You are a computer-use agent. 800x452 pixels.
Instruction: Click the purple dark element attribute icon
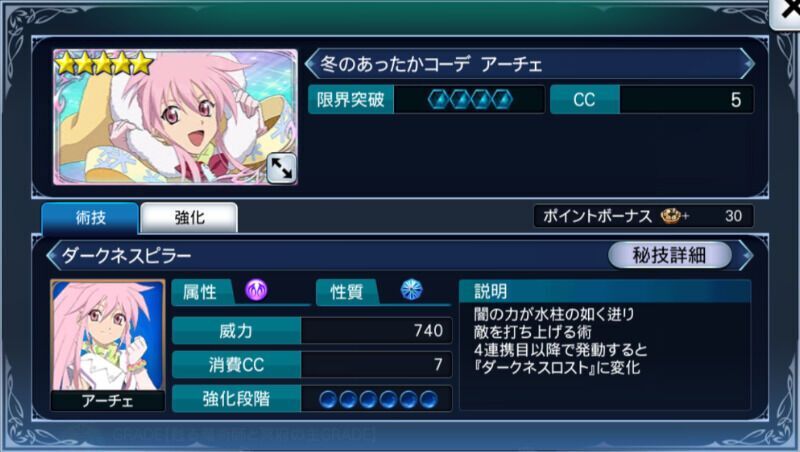tap(256, 290)
